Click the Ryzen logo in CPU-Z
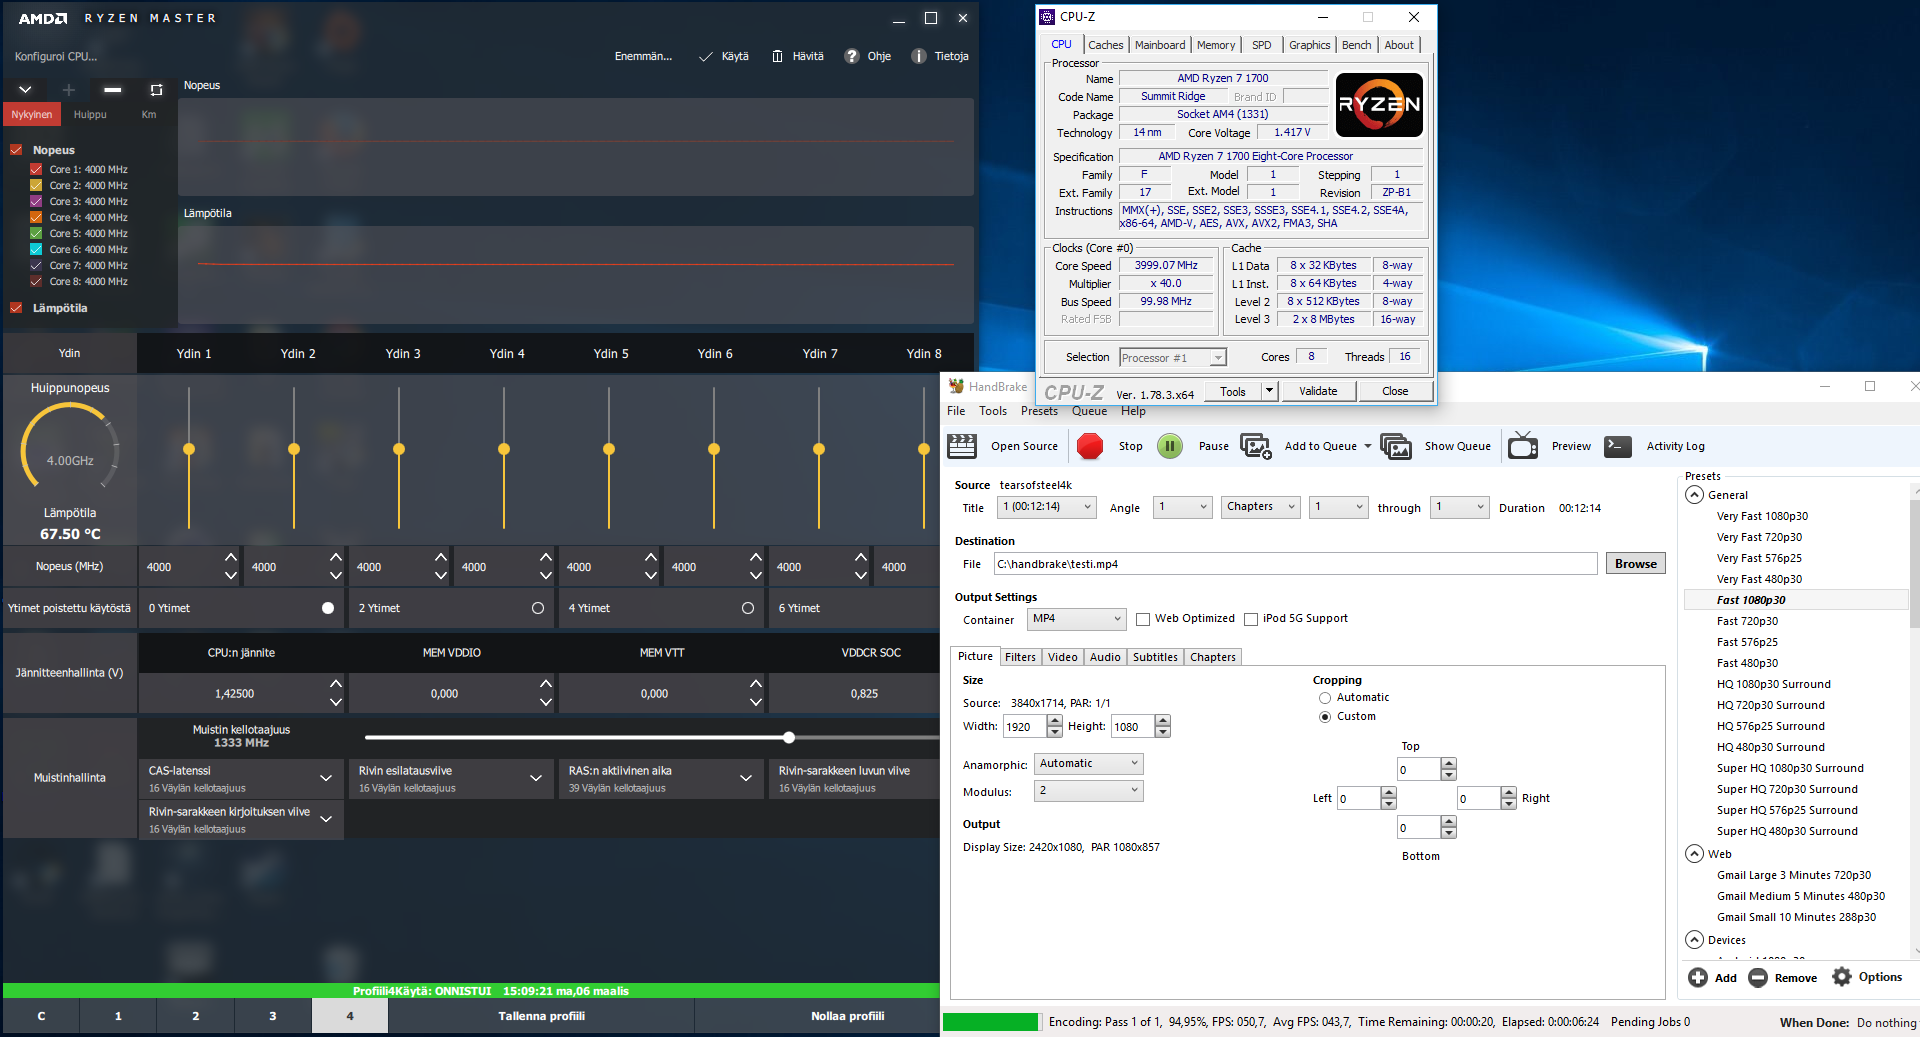This screenshot has width=1920, height=1037. pyautogui.click(x=1380, y=104)
